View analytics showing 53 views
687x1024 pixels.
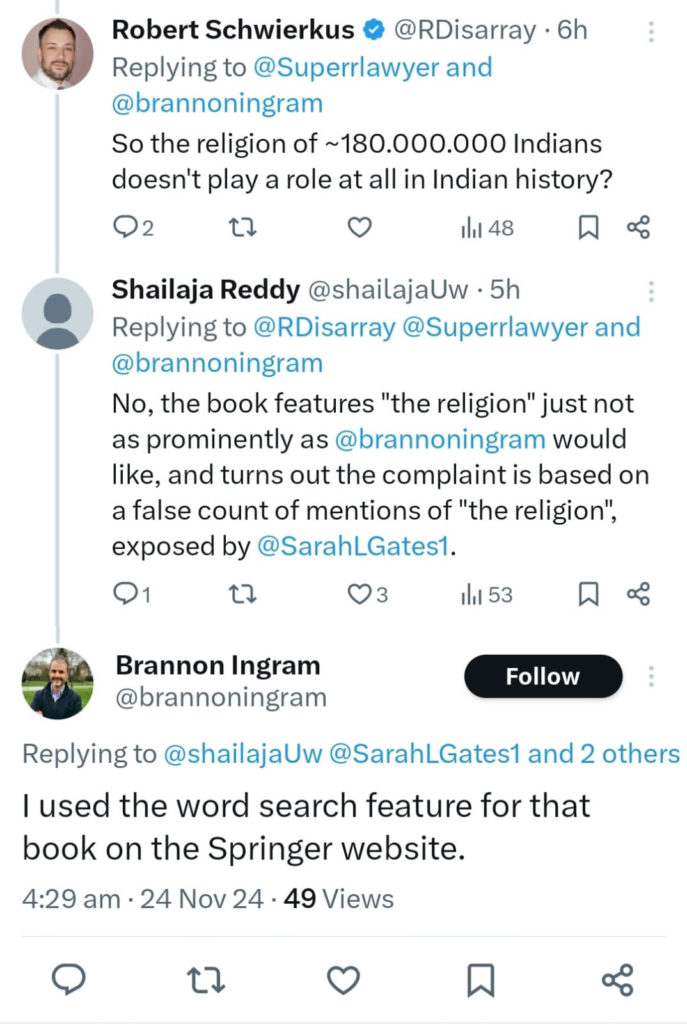click(486, 595)
